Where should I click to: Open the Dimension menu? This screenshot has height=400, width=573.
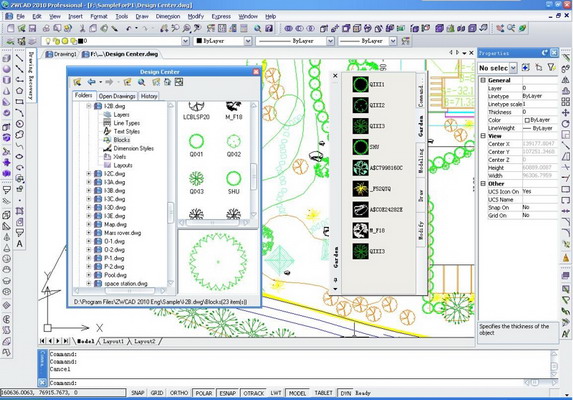[x=168, y=16]
